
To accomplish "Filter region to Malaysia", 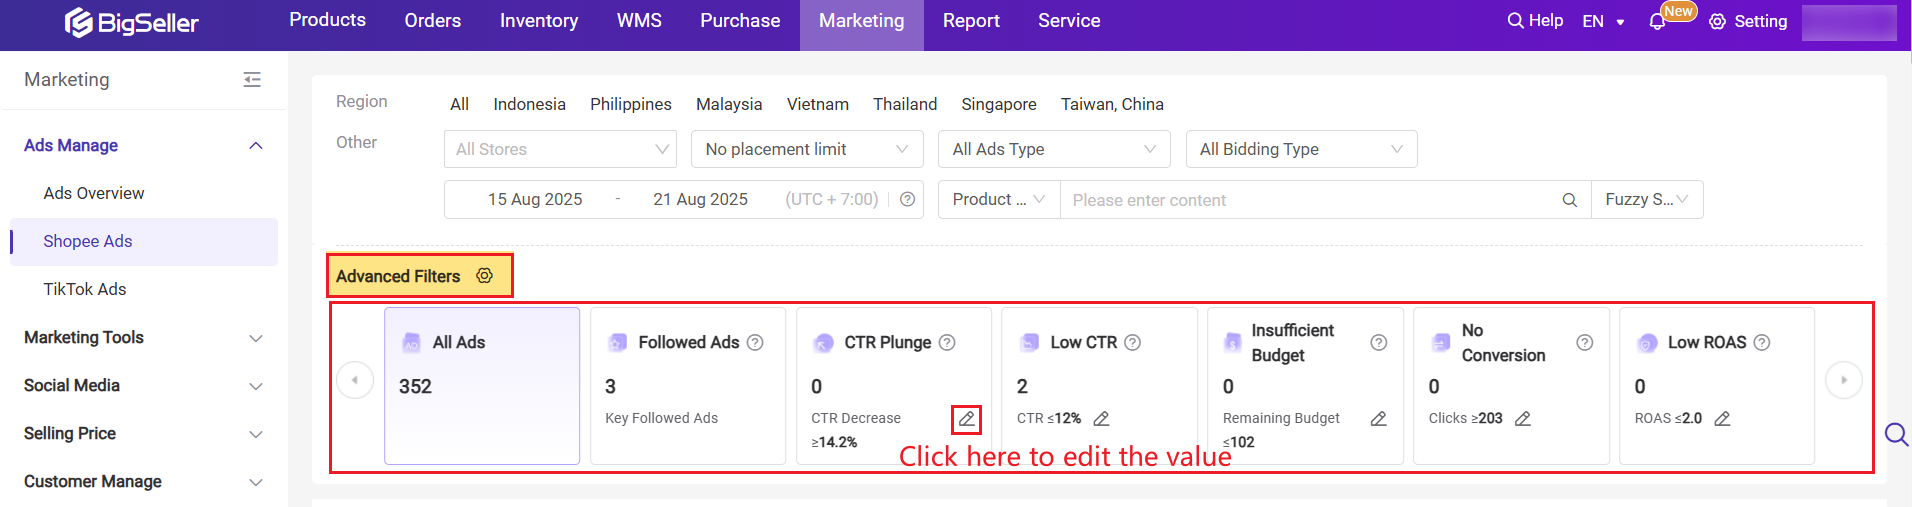I will click(729, 104).
